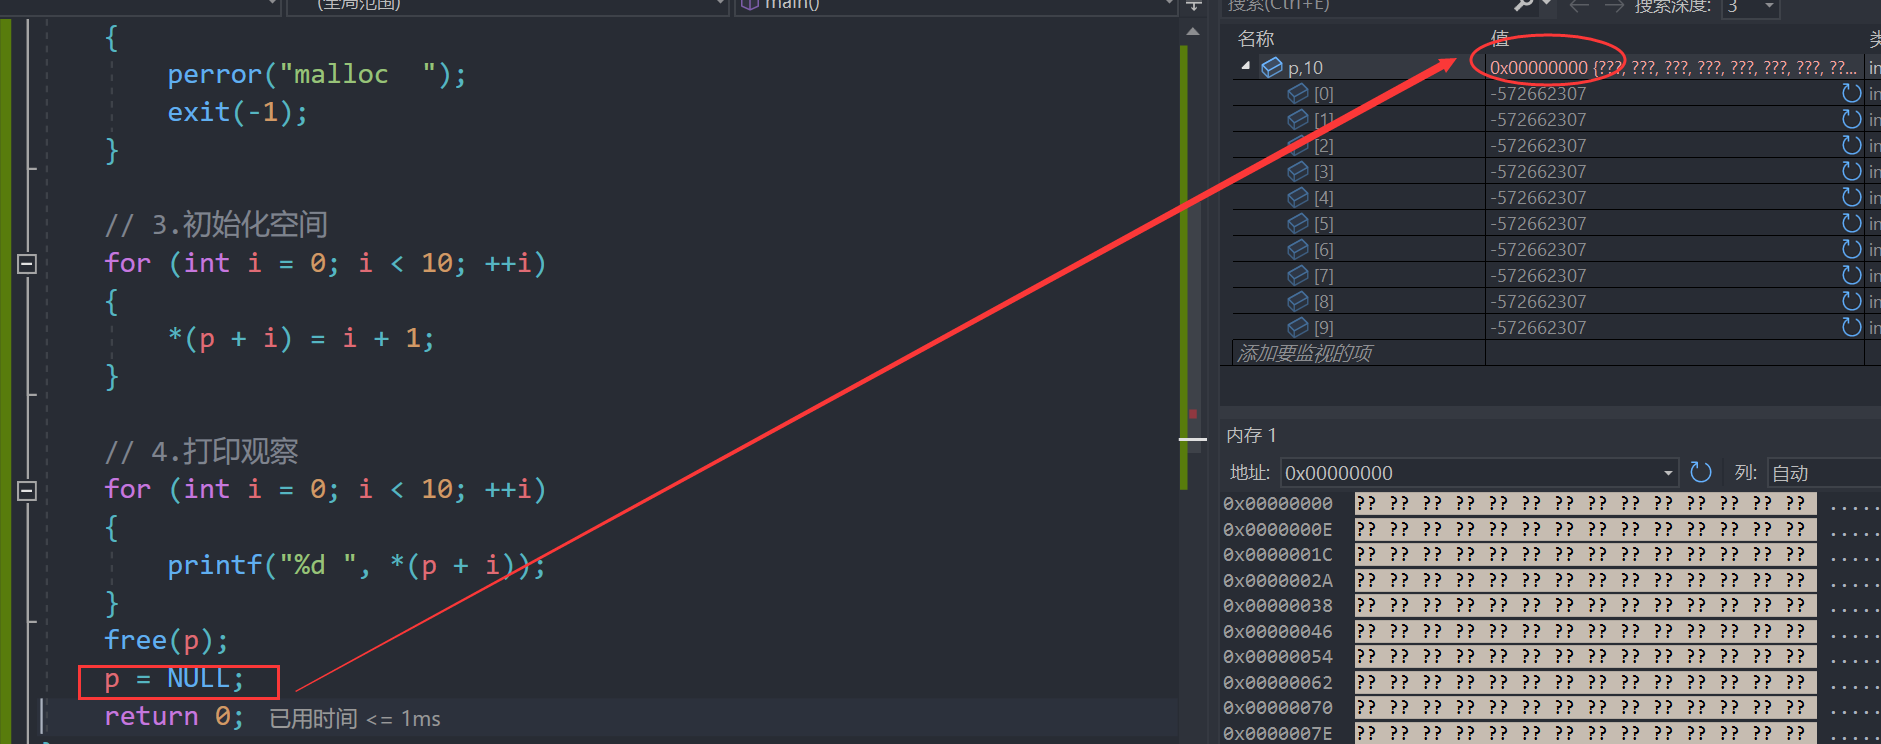Image resolution: width=1881 pixels, height=744 pixels.
Task: Collapse the p,10 watch entry
Action: (1245, 66)
